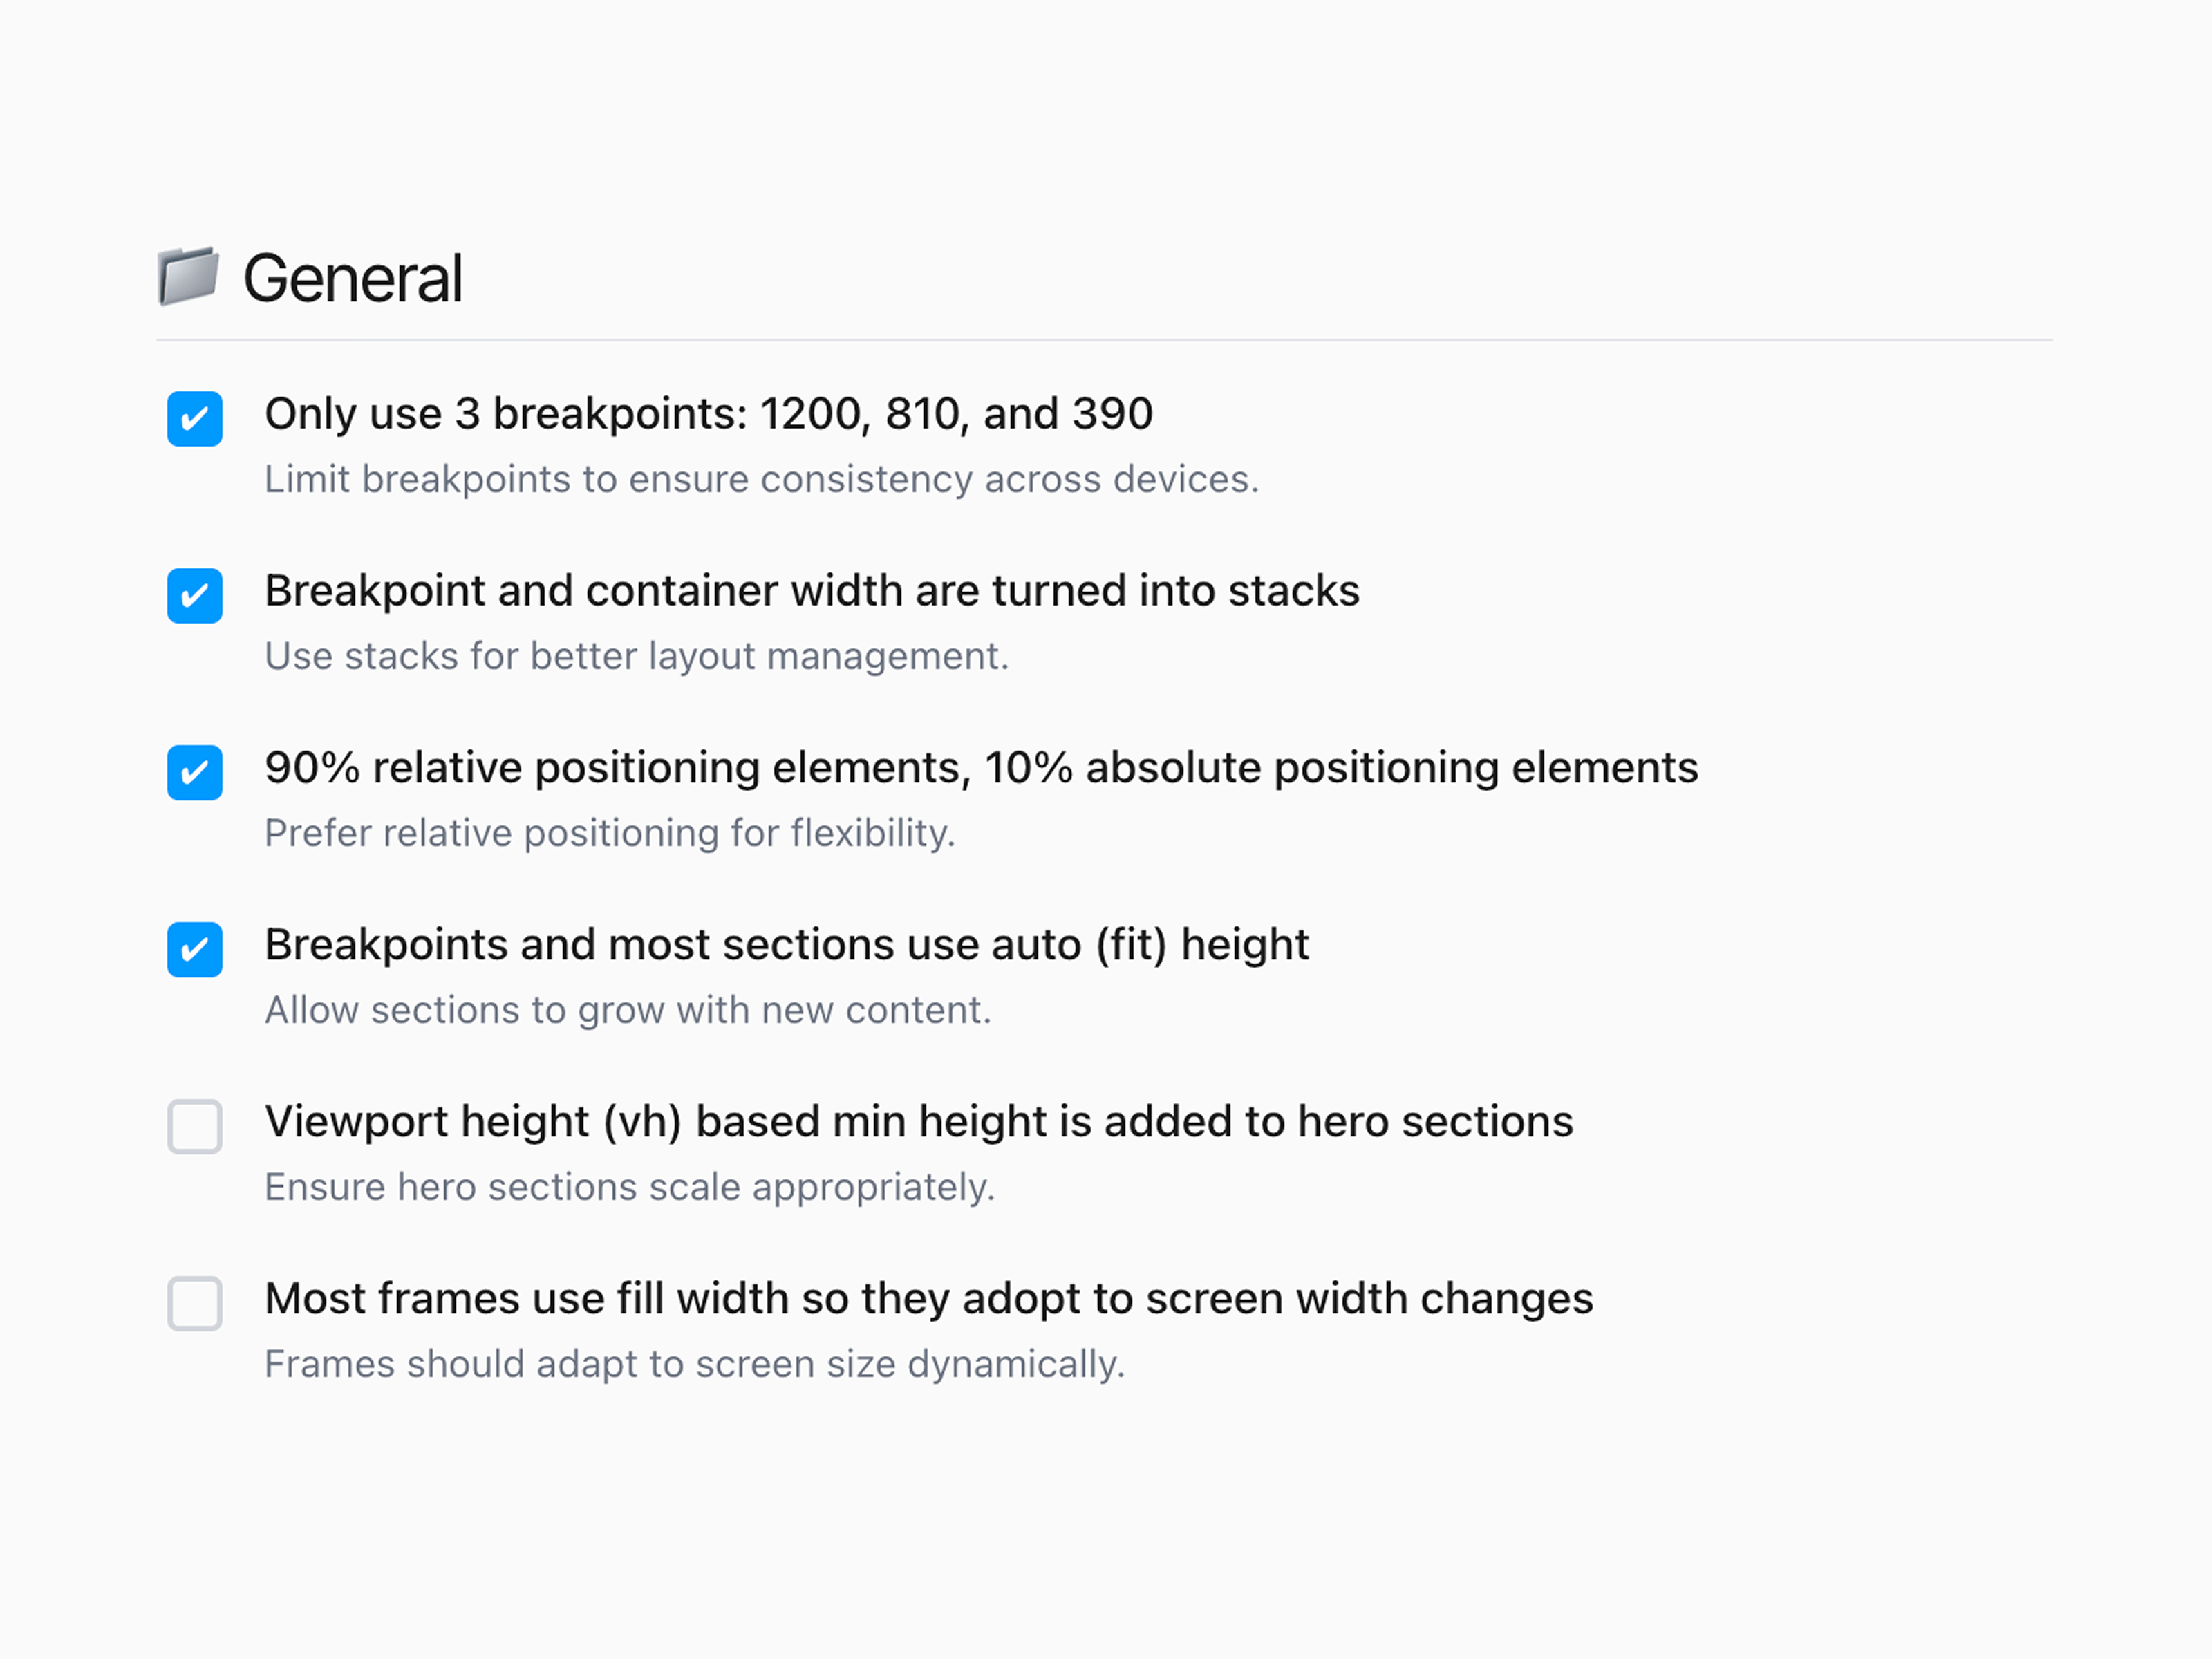Uncheck the stacks container width checkbox

[x=195, y=595]
